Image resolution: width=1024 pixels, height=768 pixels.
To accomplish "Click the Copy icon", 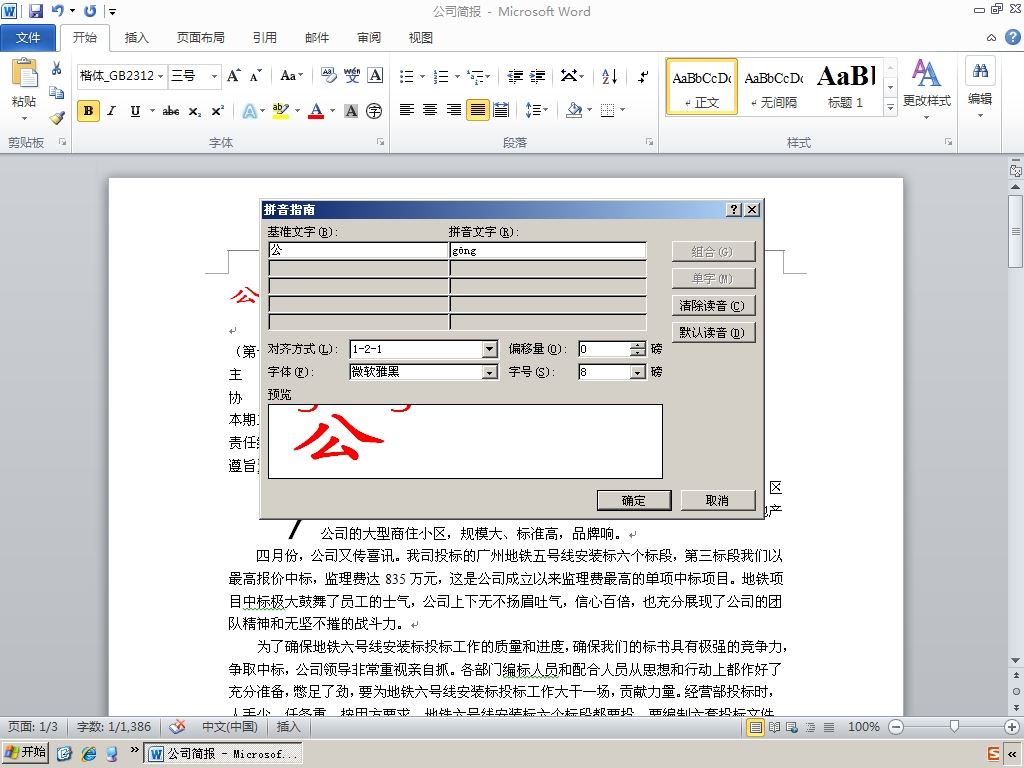I will click(57, 93).
